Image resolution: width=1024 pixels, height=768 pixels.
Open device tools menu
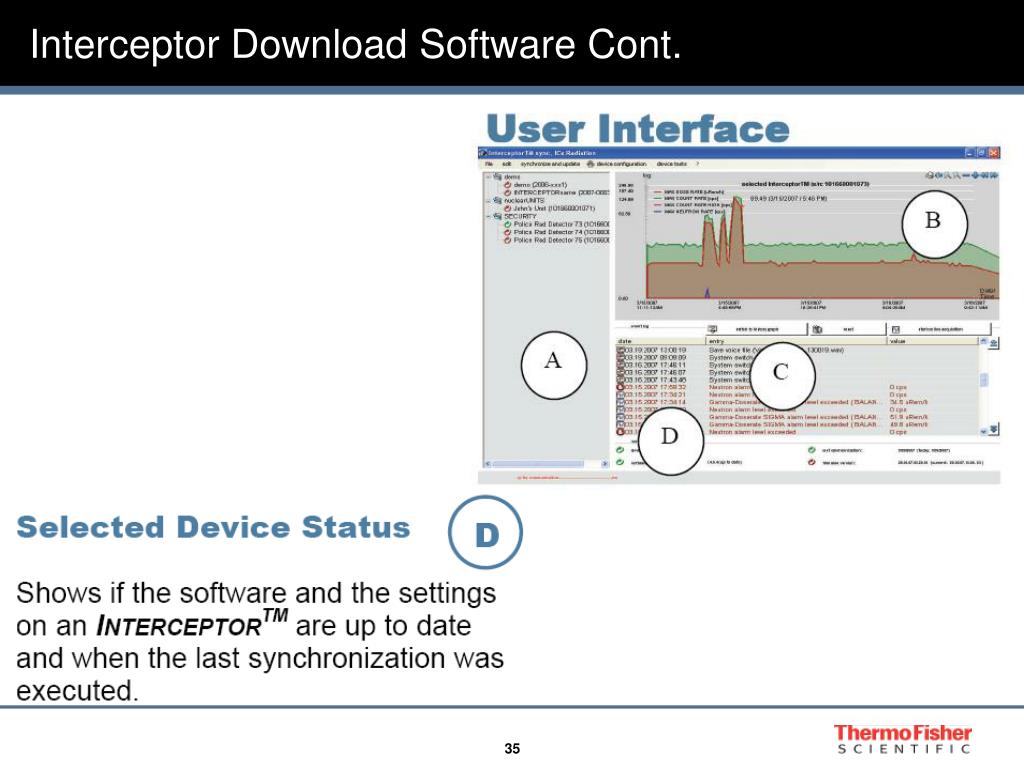pos(671,164)
